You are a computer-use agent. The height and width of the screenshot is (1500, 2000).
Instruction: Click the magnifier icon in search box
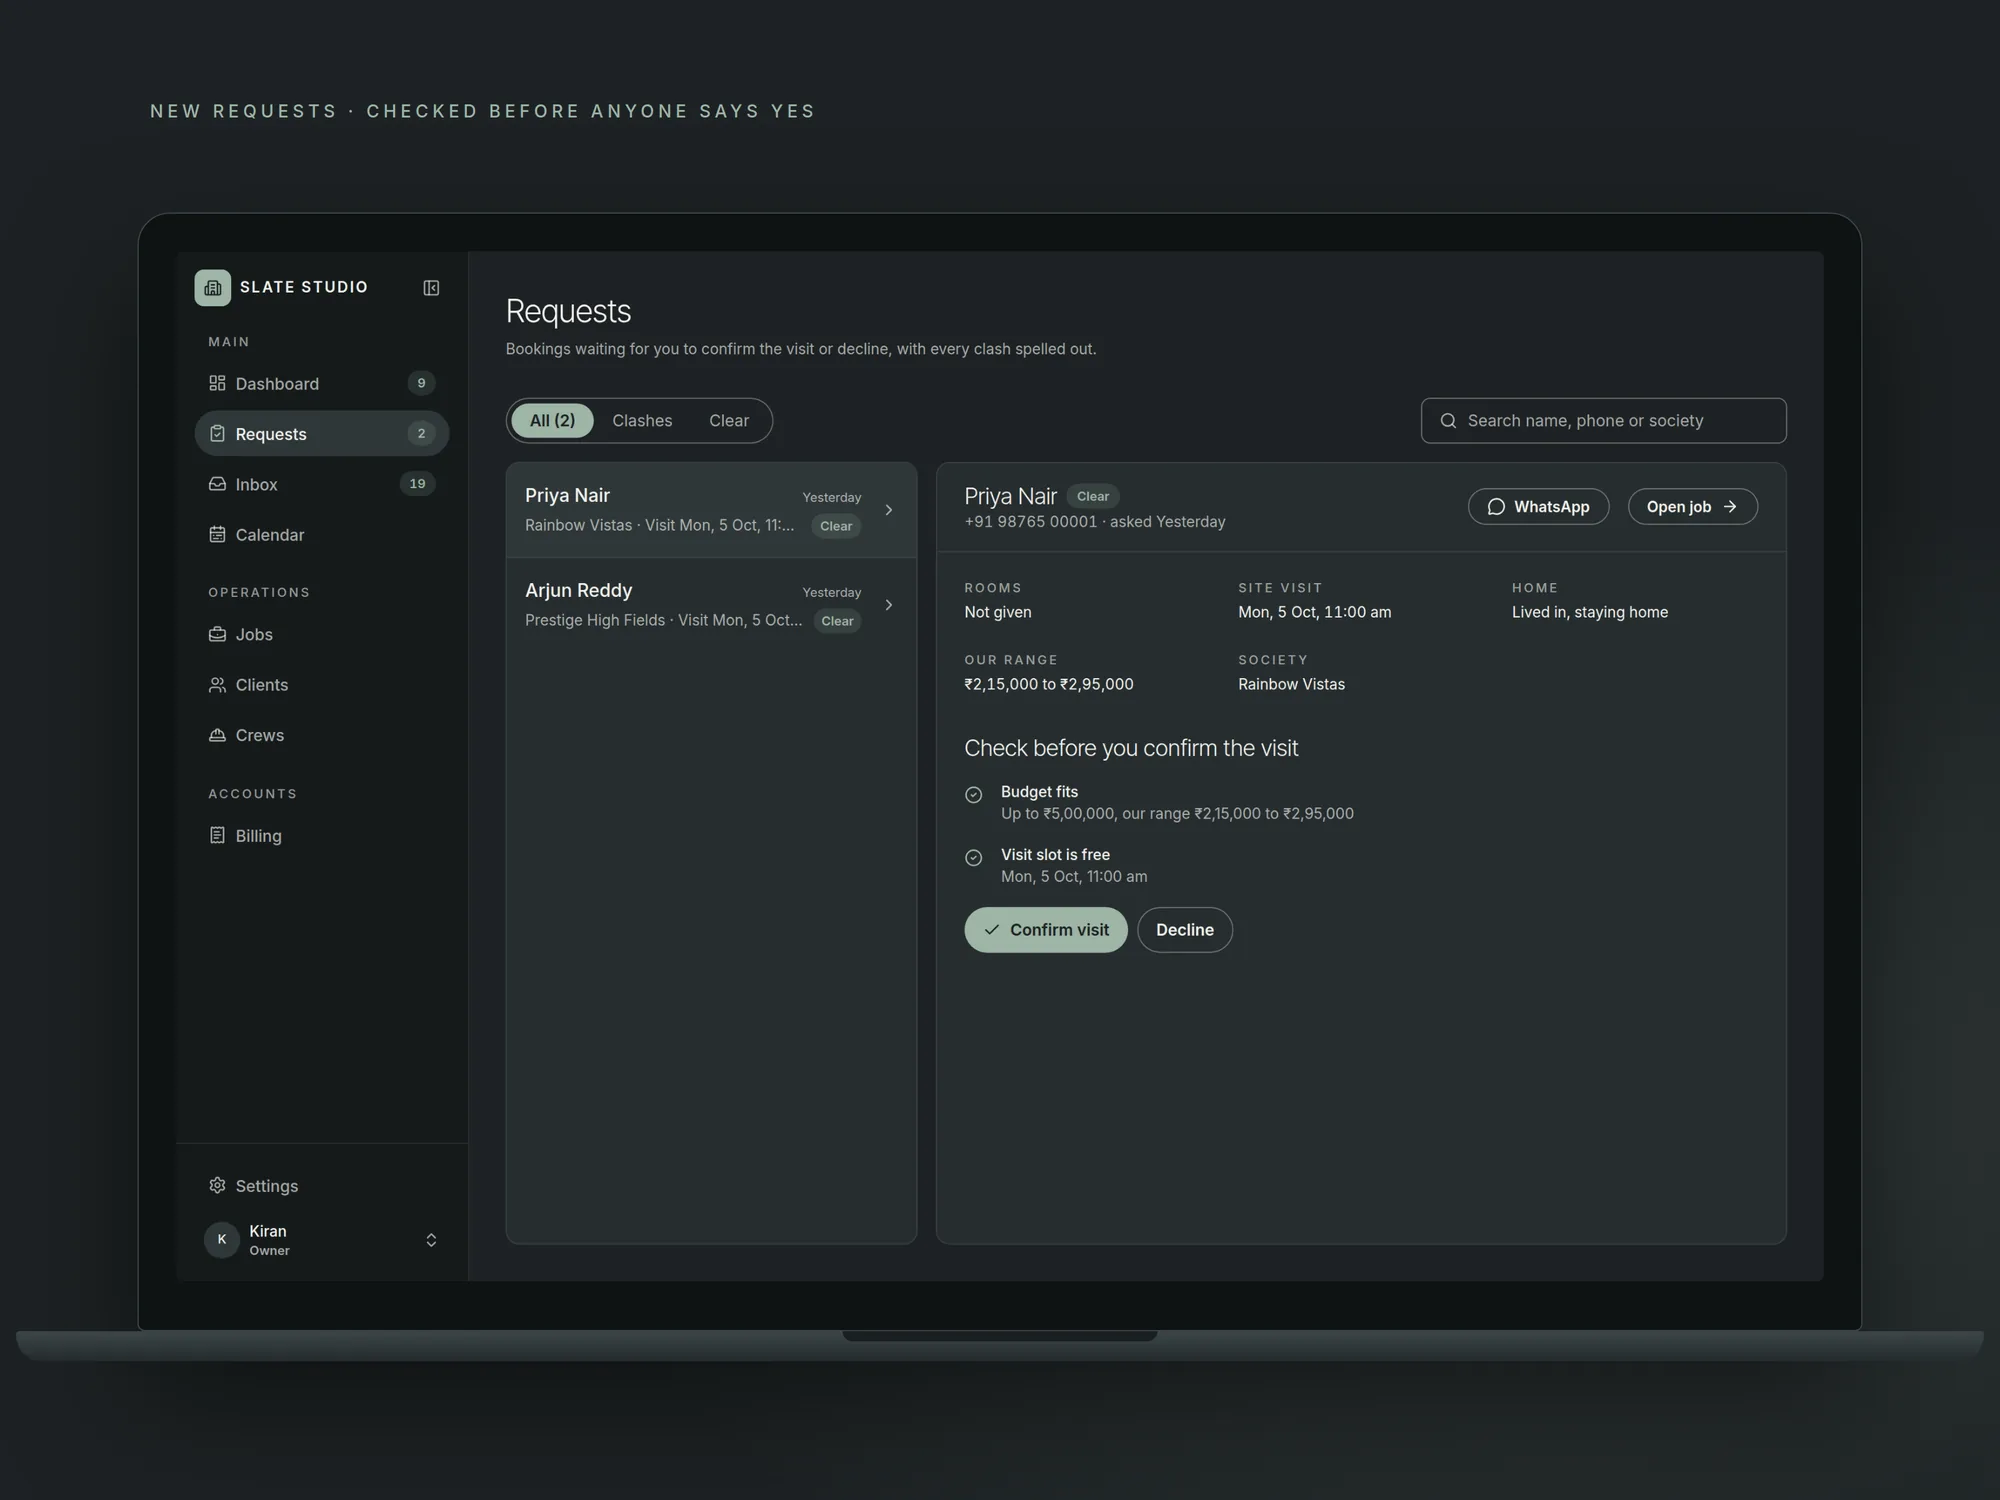click(1448, 421)
